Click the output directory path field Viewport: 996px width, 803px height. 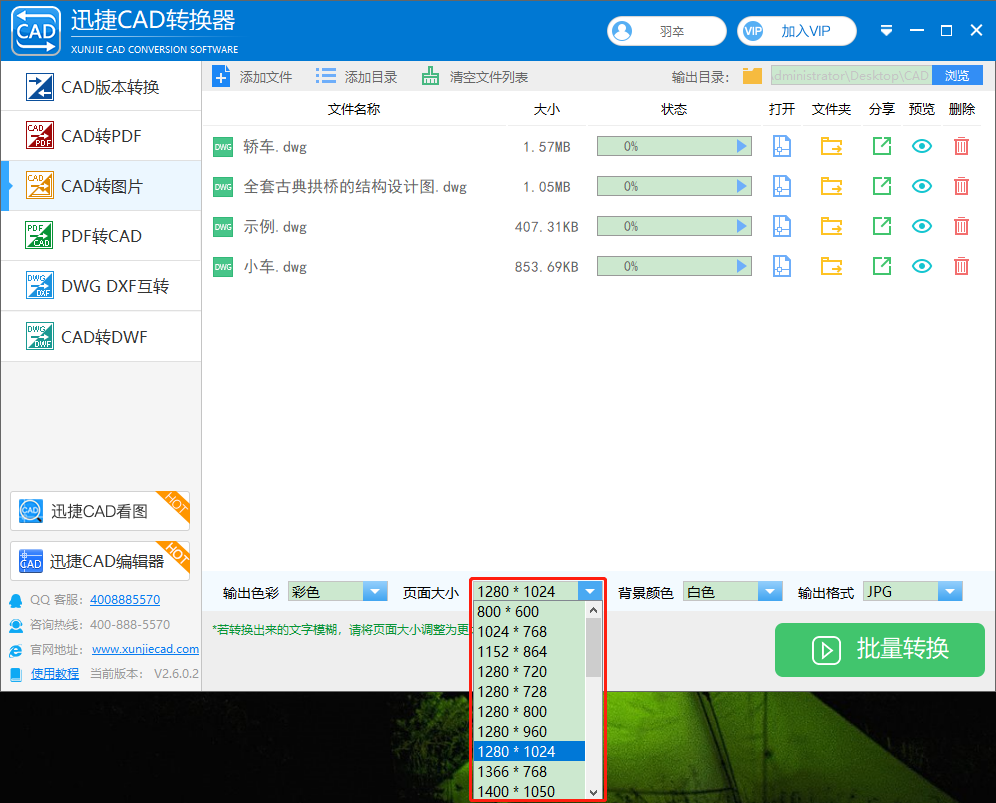[x=851, y=76]
